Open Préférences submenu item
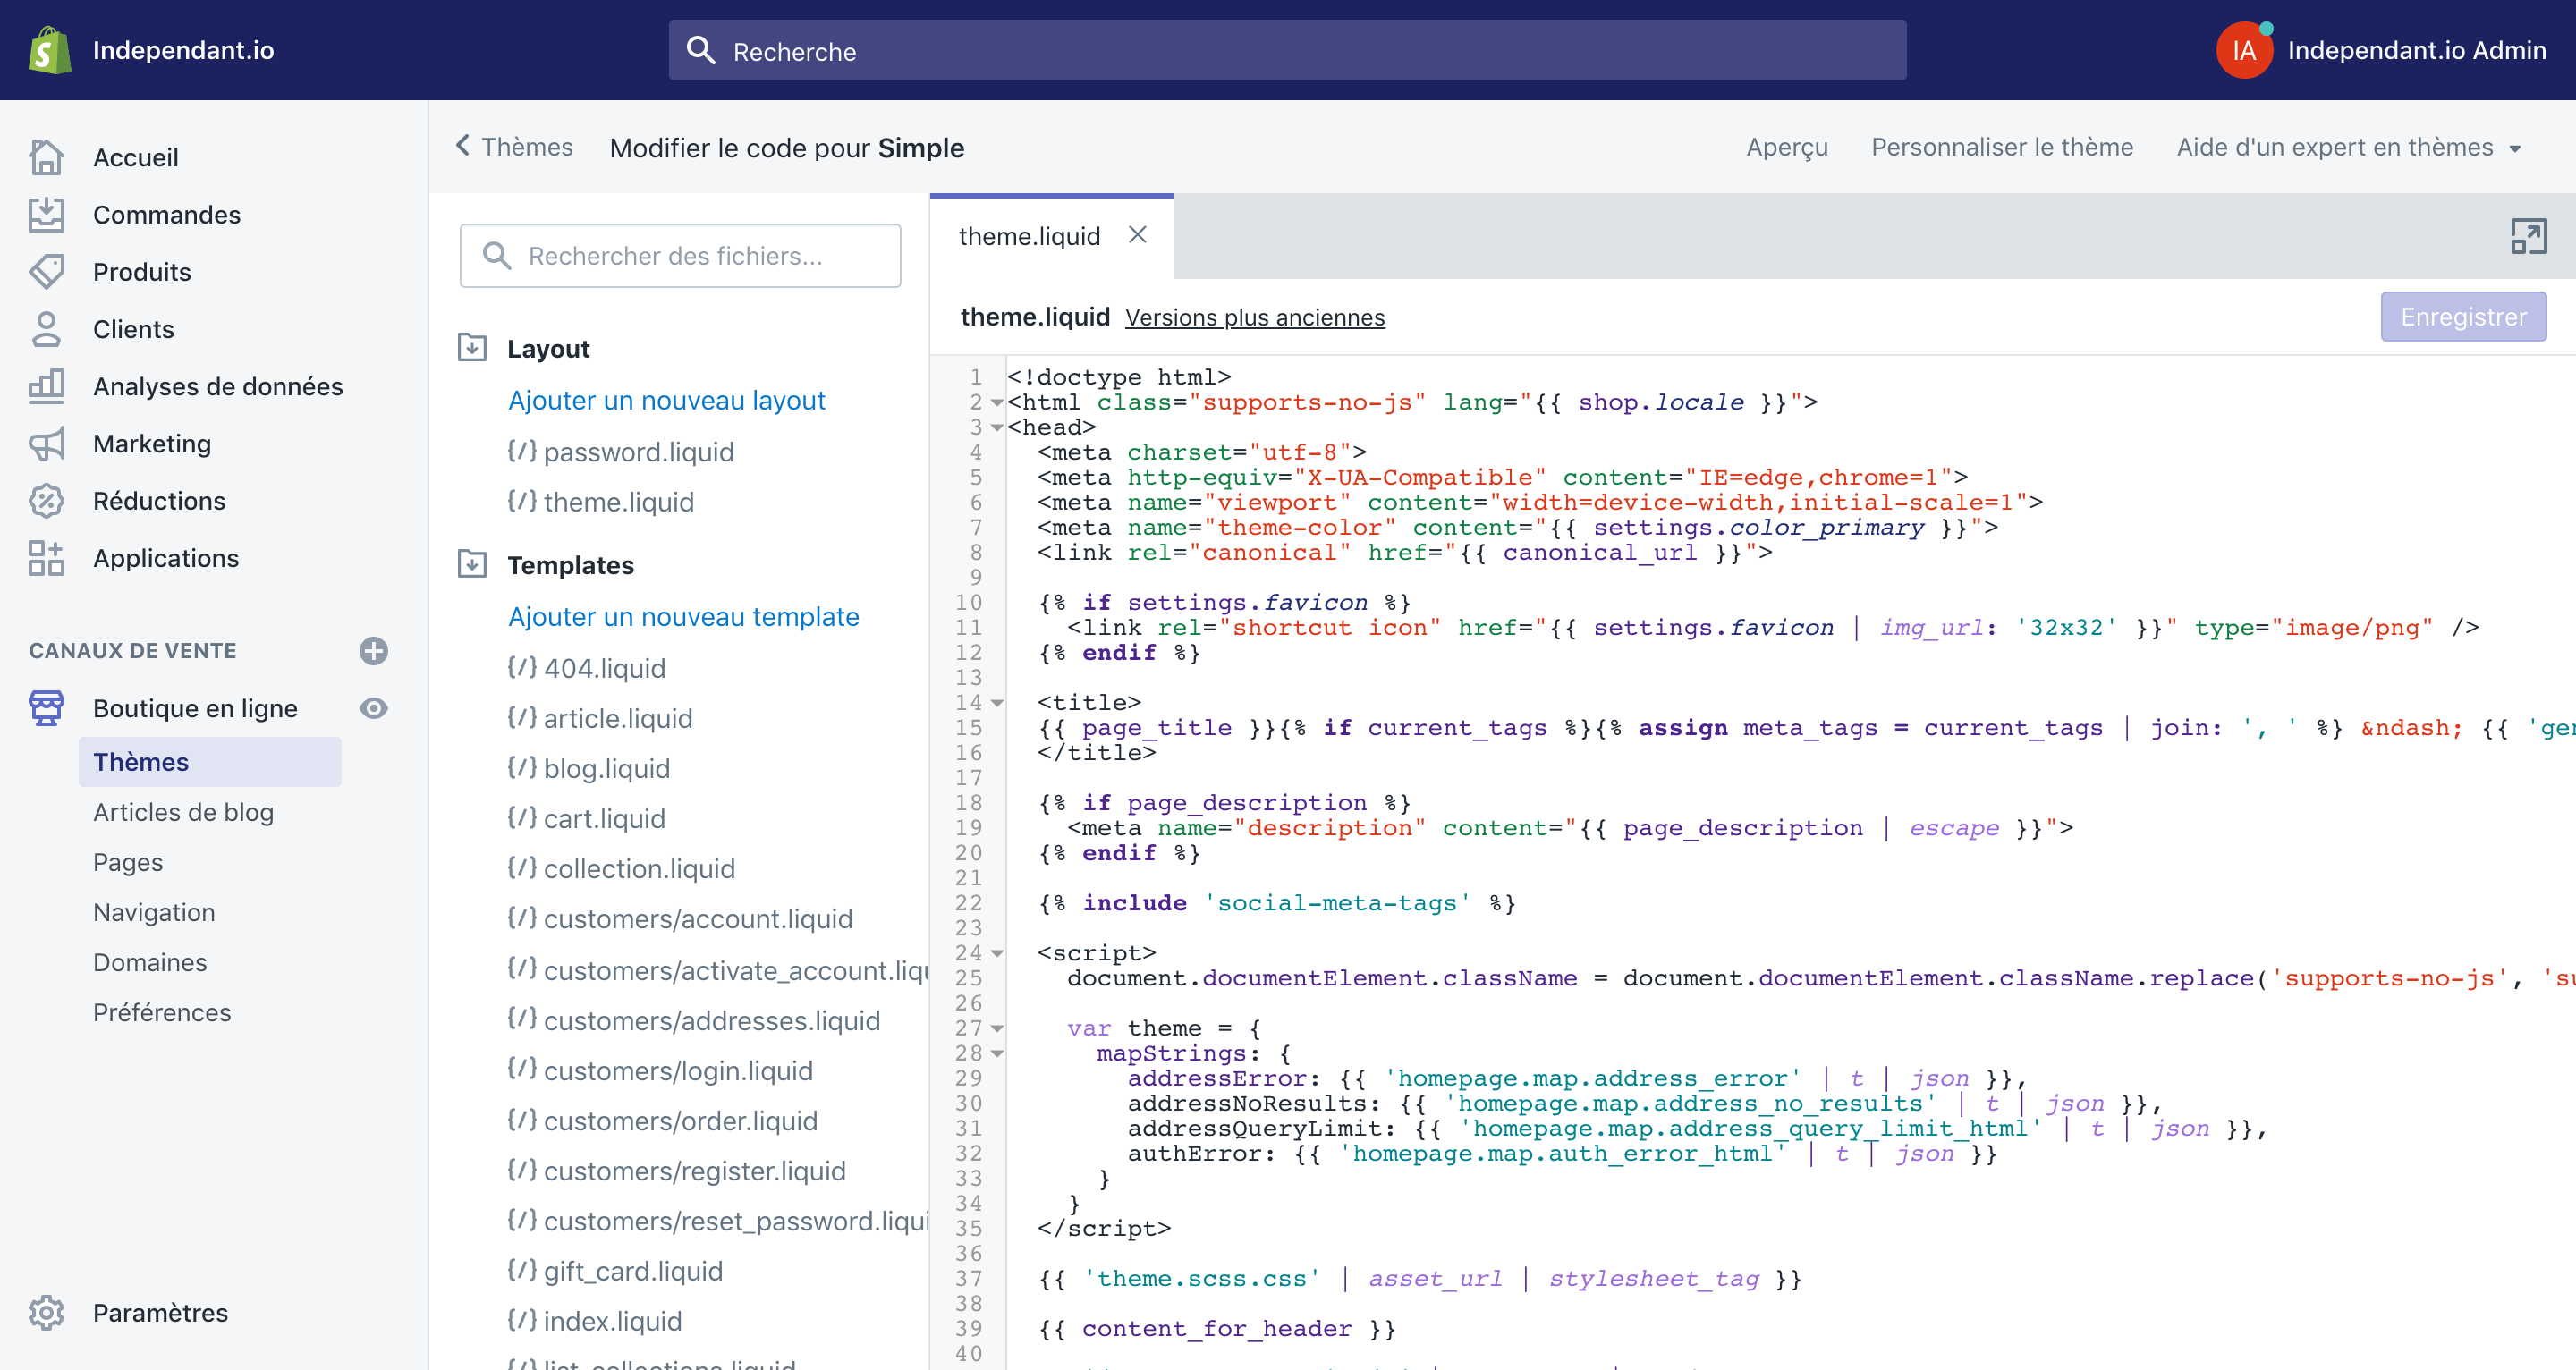Viewport: 2576px width, 1370px height. (162, 1012)
